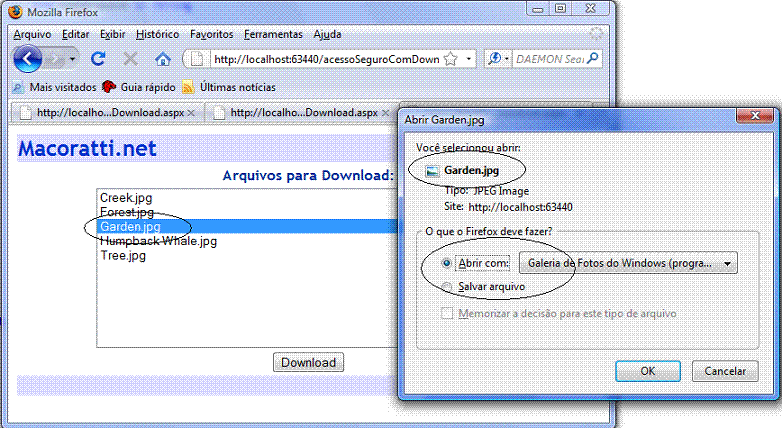The width and height of the screenshot is (782, 428).
Task: Select Tree.jpg in the file list
Action: click(x=123, y=255)
